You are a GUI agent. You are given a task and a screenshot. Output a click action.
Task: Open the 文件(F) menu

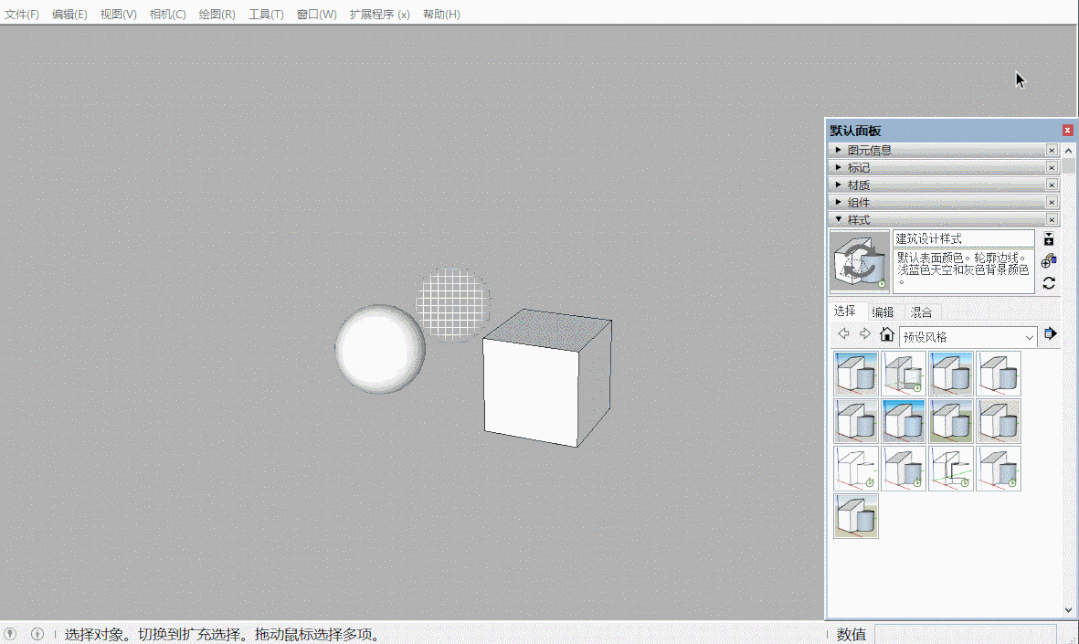pos(22,14)
